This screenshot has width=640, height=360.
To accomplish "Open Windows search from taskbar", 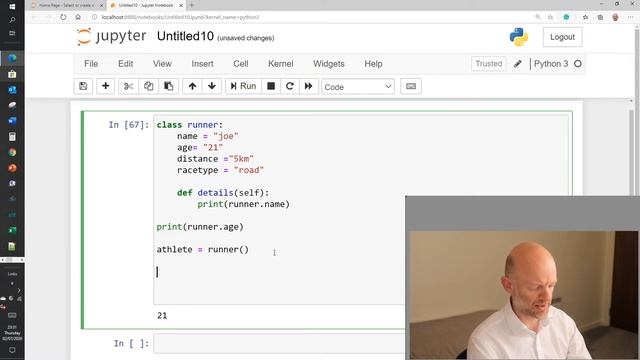I will tap(12, 20).
